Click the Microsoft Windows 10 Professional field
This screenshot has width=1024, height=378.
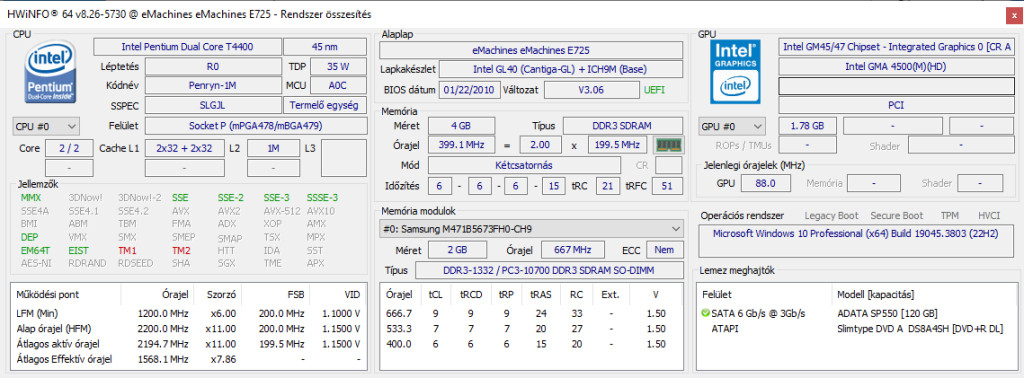(857, 241)
